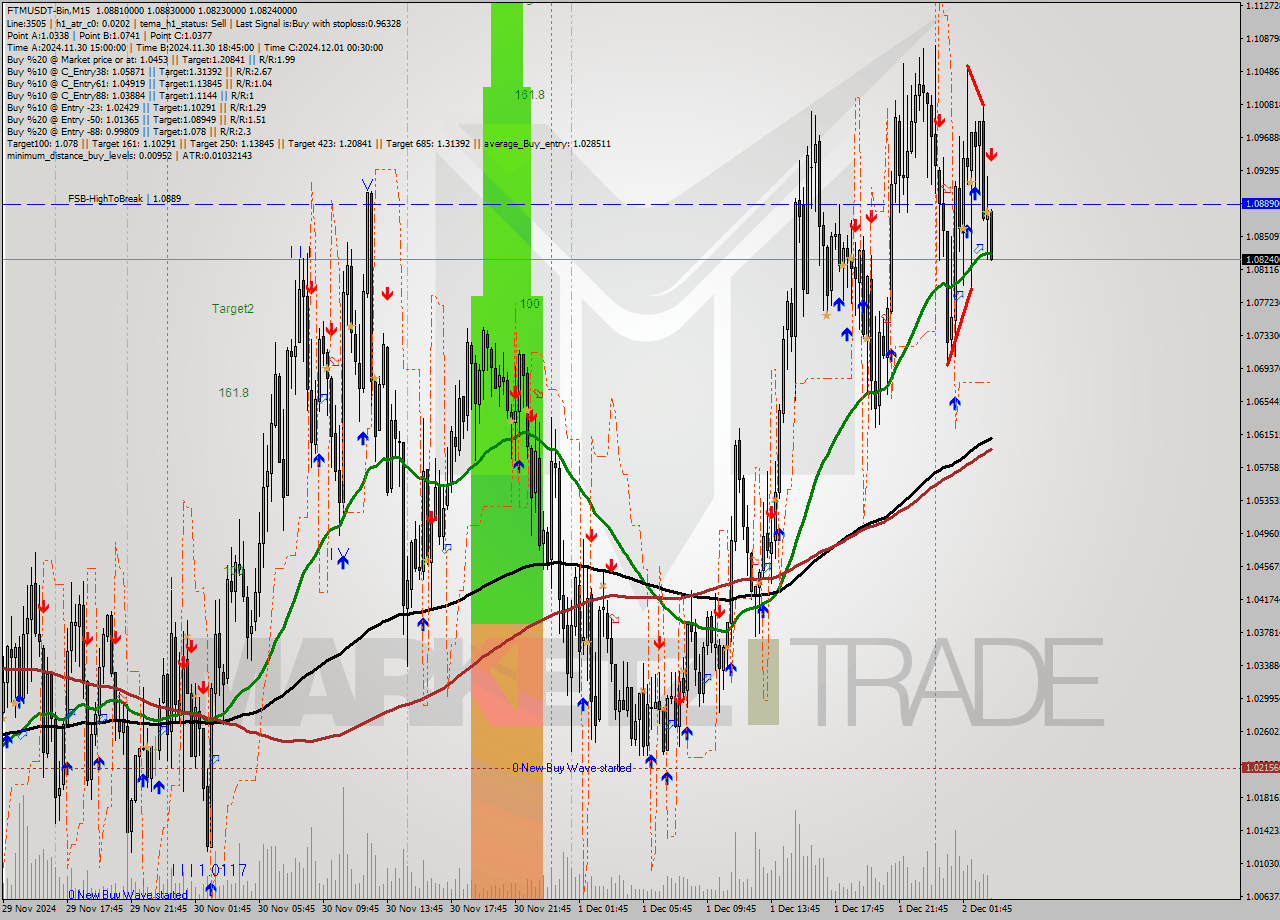
Task: Click the lower '0 New Buy Wave started' label
Action: tap(127, 895)
